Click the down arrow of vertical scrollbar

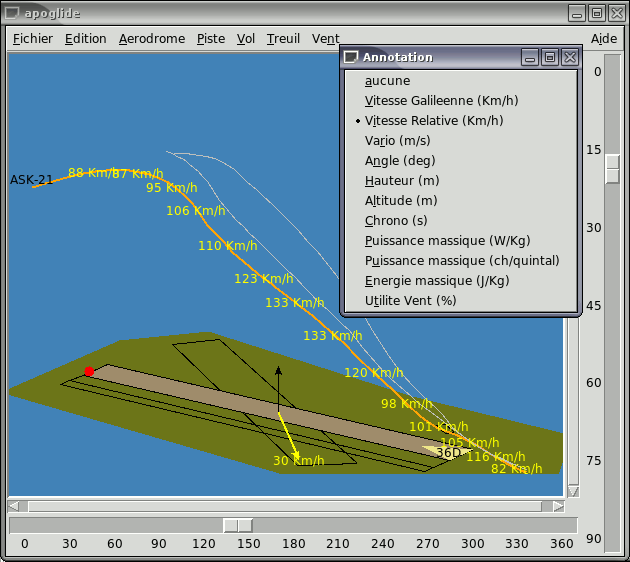(573, 491)
